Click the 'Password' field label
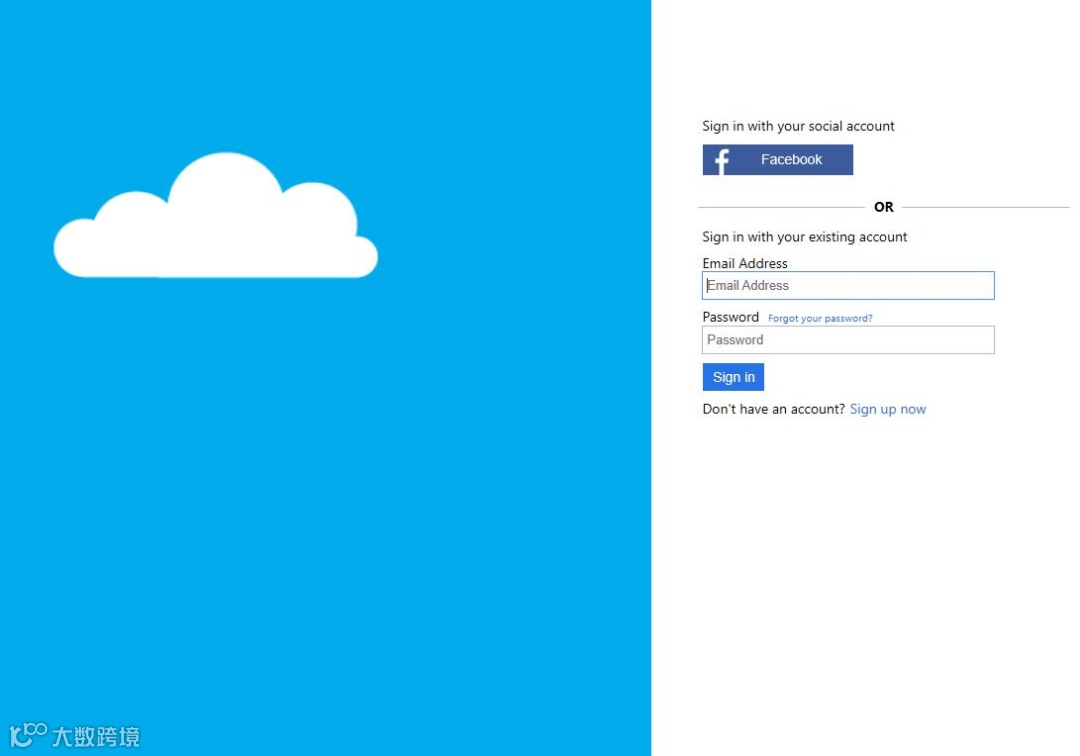1080x756 pixels. pyautogui.click(x=730, y=317)
